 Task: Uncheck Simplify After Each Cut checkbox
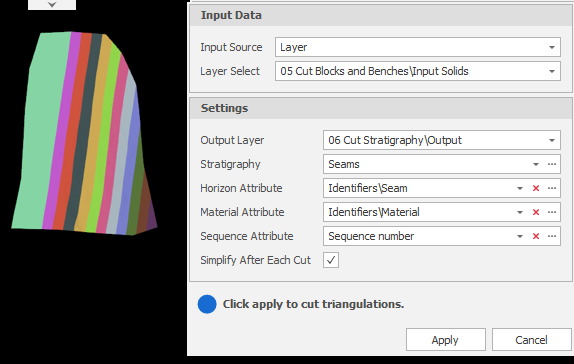point(331,260)
